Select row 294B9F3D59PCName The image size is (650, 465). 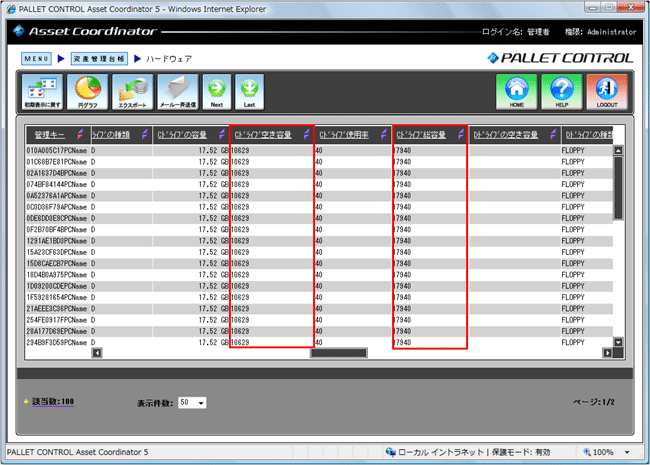319,342
